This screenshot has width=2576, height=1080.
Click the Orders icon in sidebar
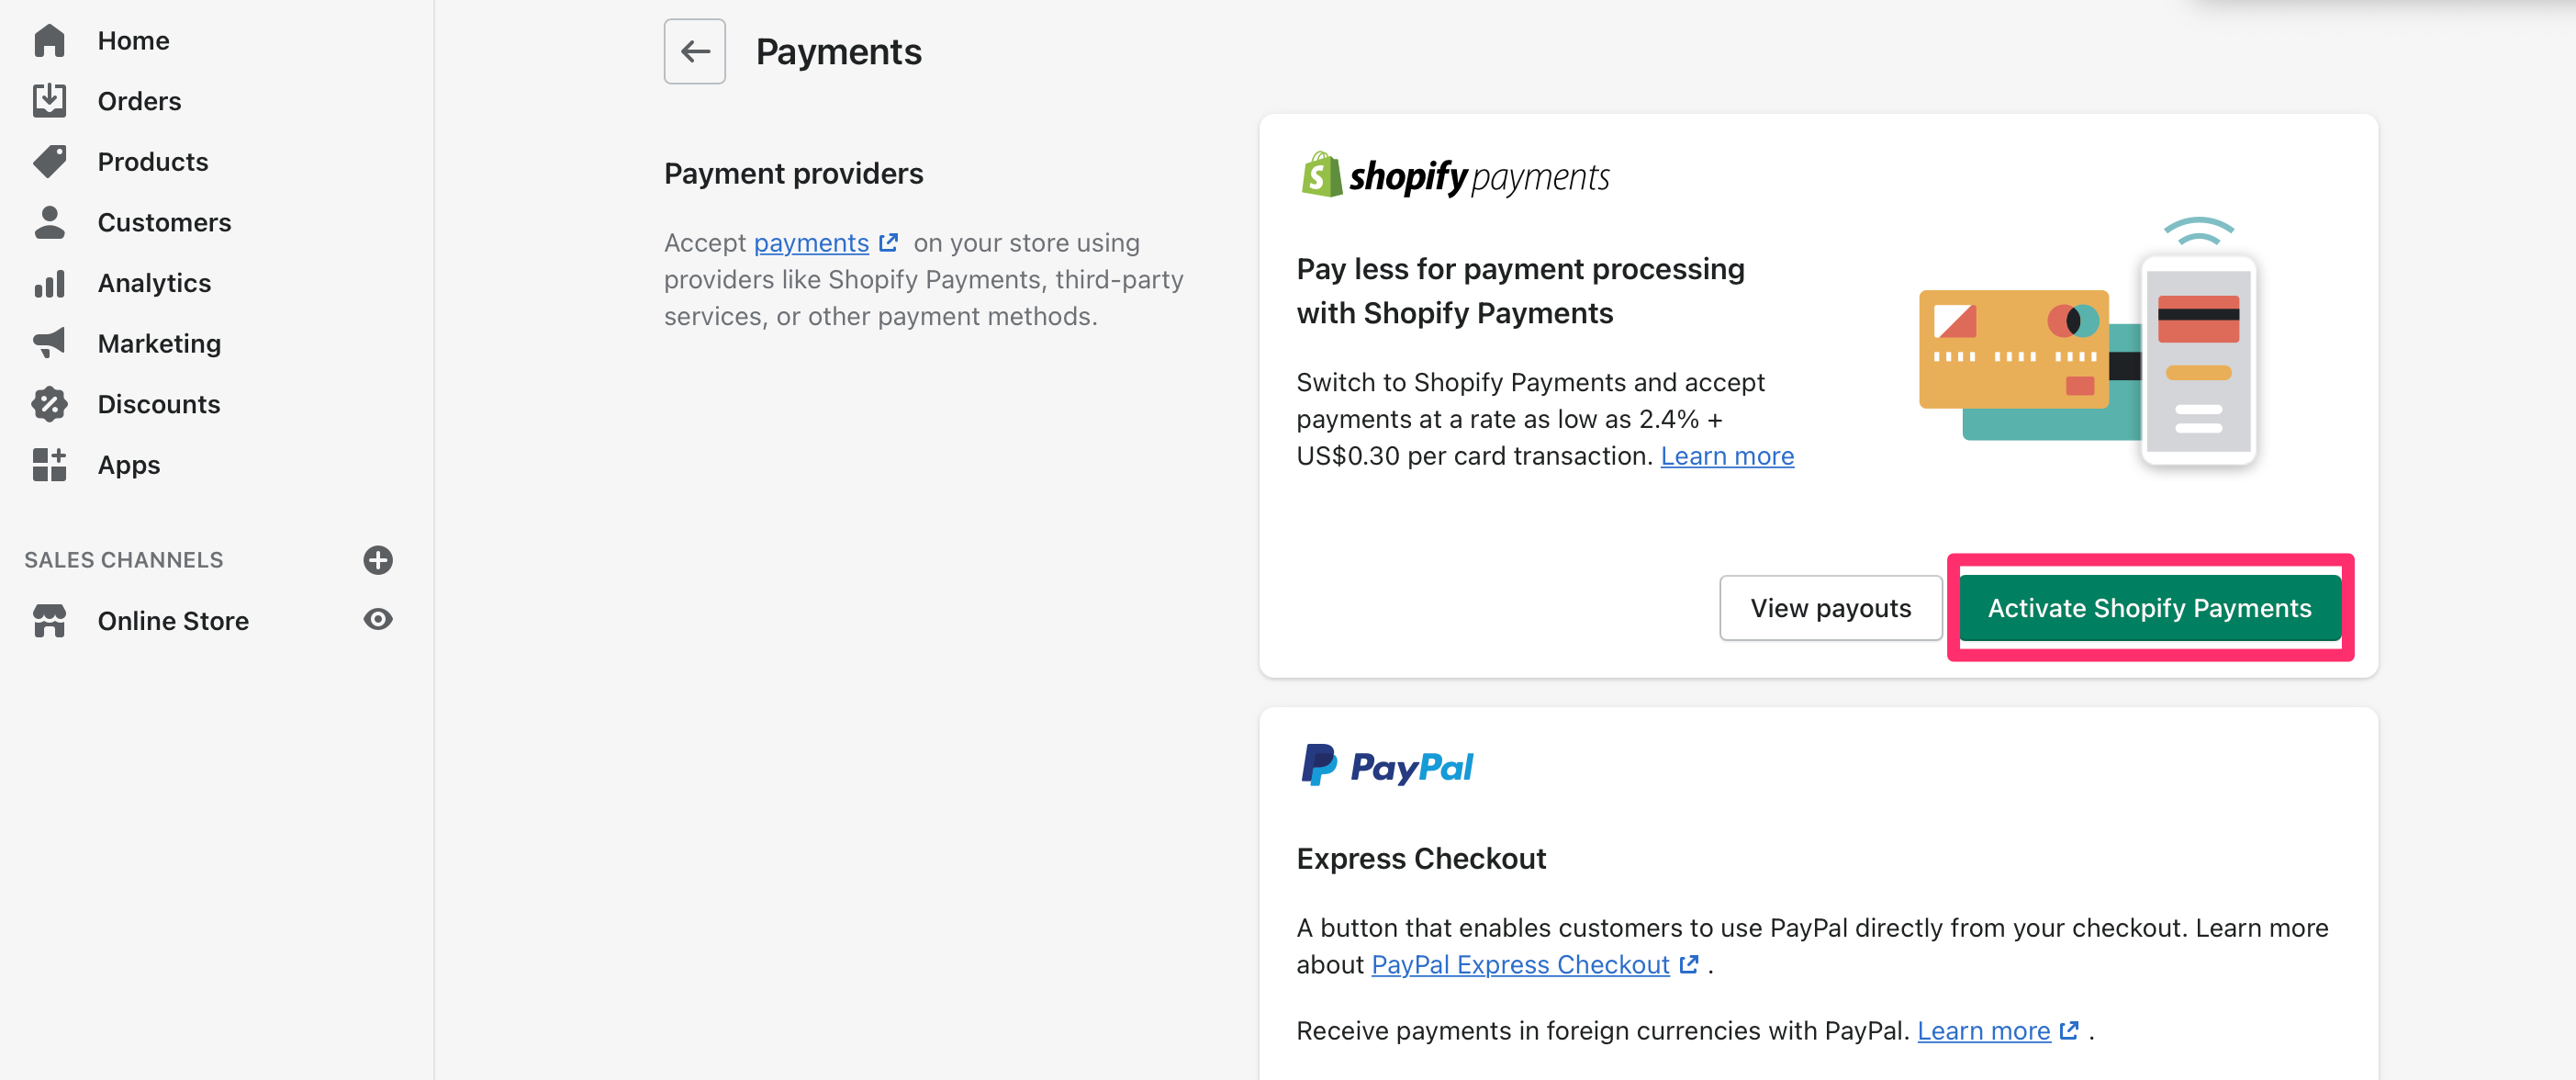point(50,100)
